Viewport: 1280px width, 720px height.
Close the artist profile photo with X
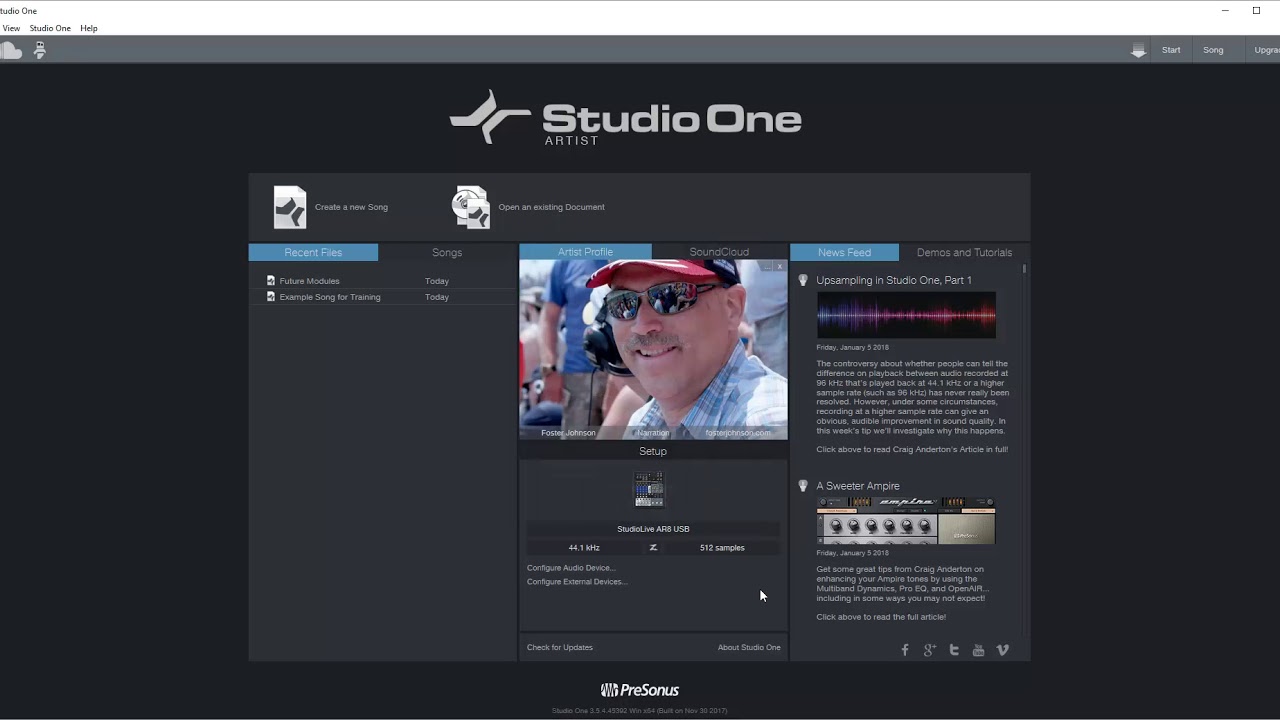point(780,266)
